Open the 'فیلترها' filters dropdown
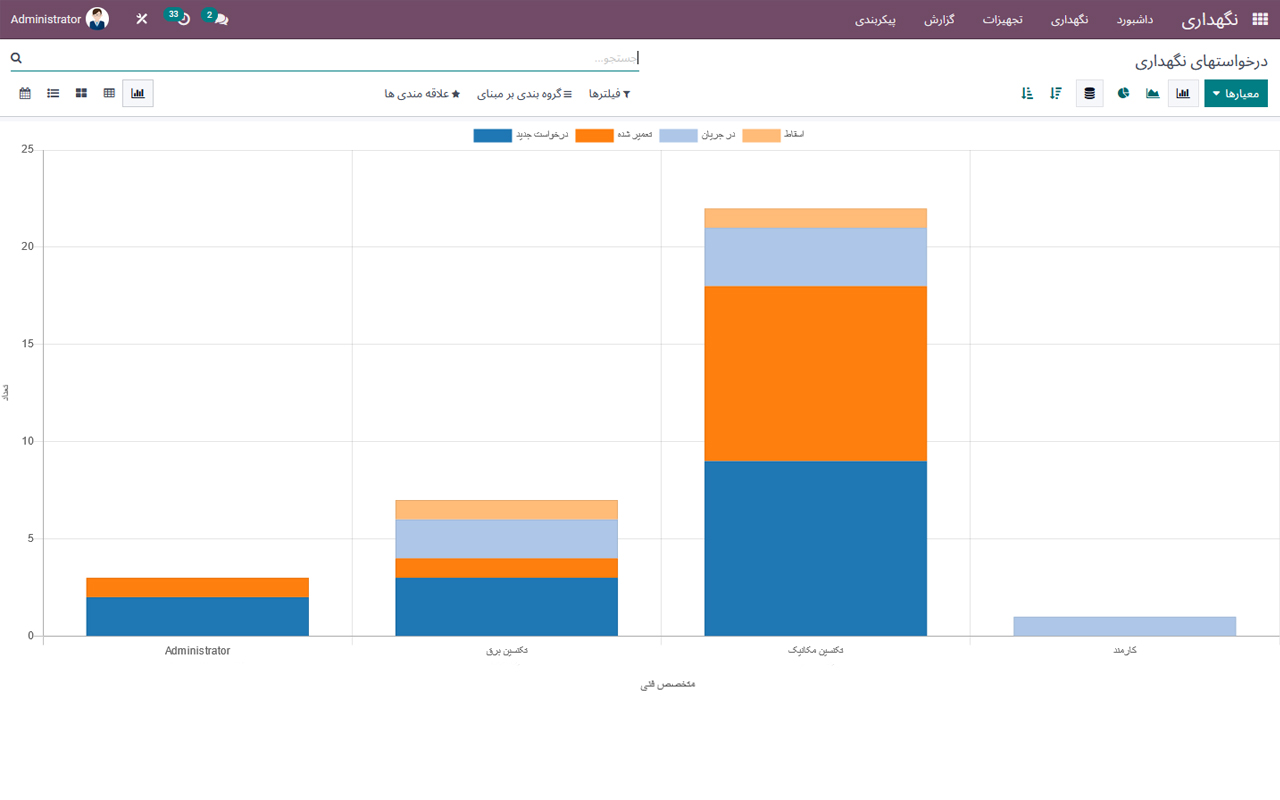 pos(609,94)
